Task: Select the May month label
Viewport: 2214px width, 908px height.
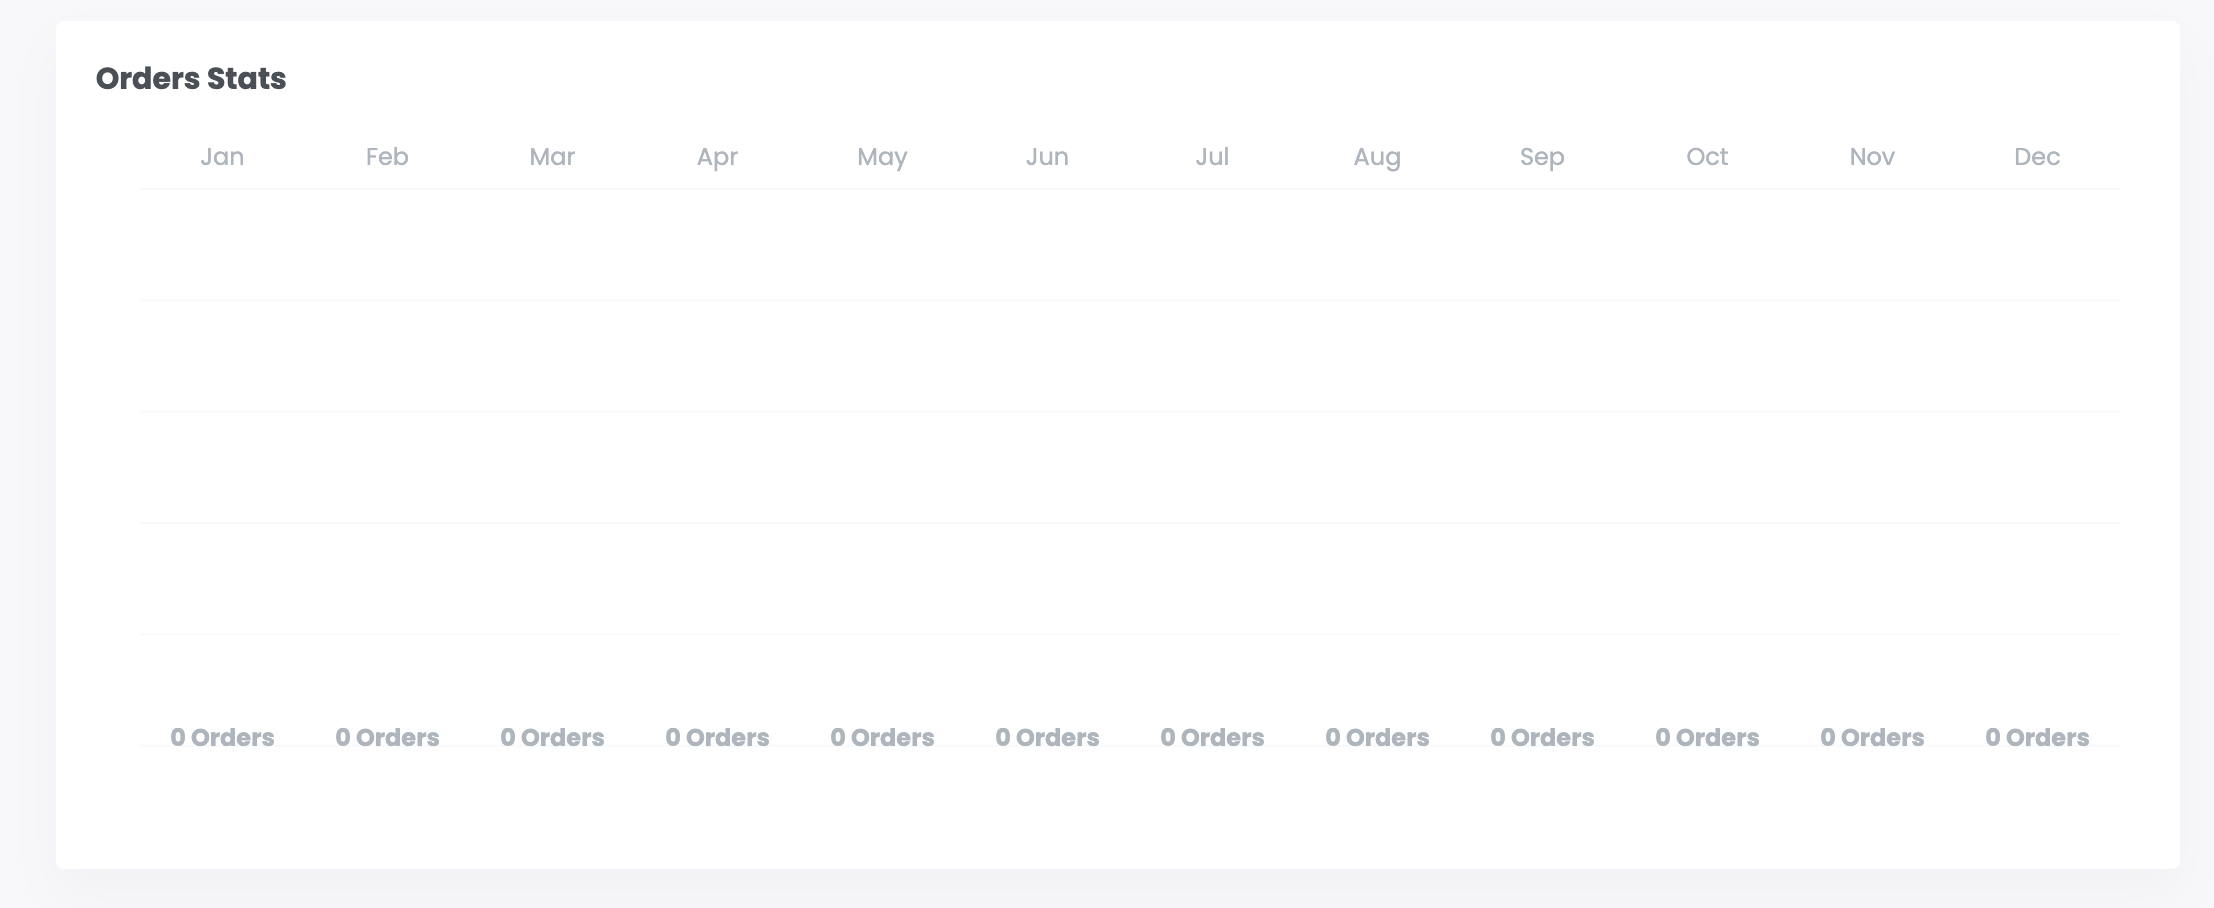Action: 882,157
